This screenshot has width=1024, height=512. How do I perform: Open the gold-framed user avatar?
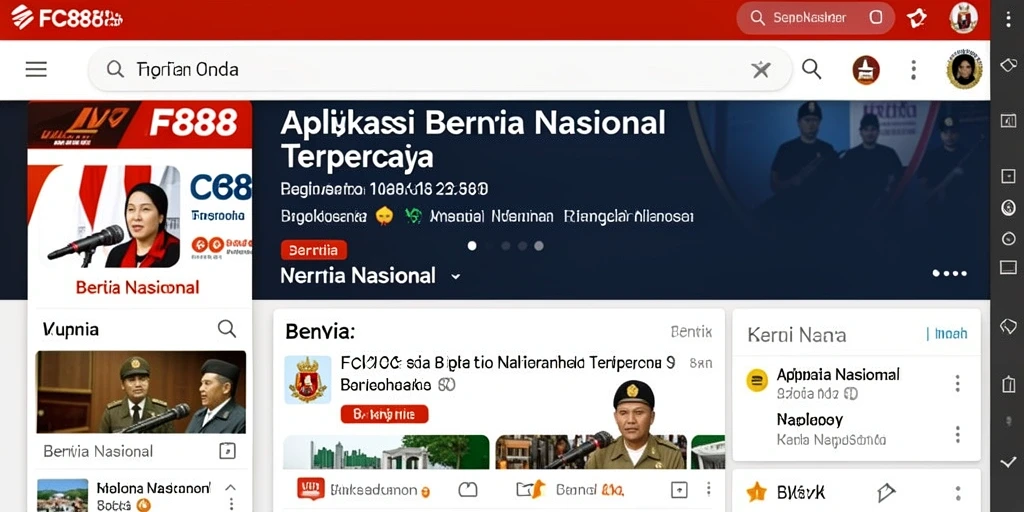(964, 70)
